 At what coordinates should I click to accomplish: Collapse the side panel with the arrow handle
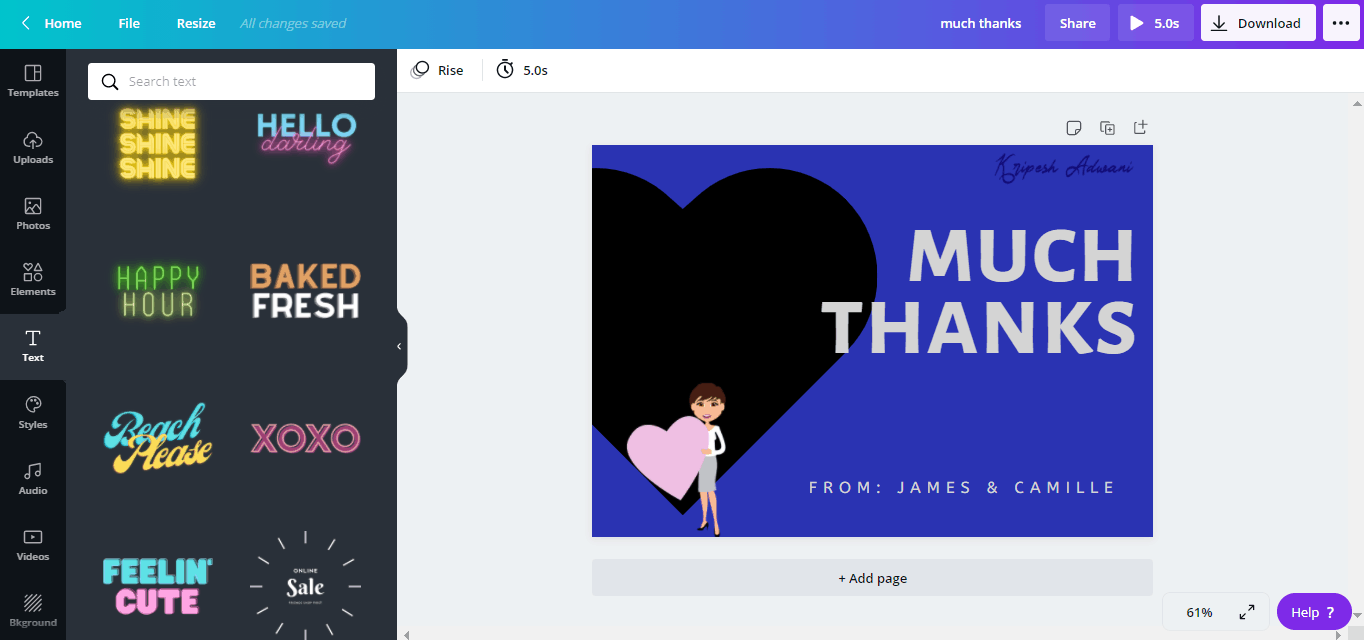(x=399, y=346)
